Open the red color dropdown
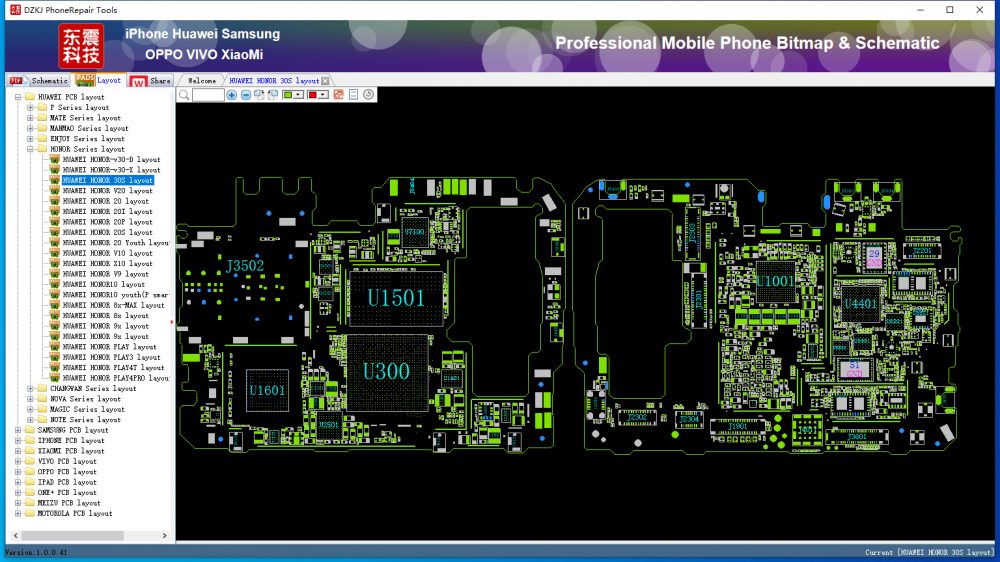Screen dimensions: 1000x562 coord(318,95)
